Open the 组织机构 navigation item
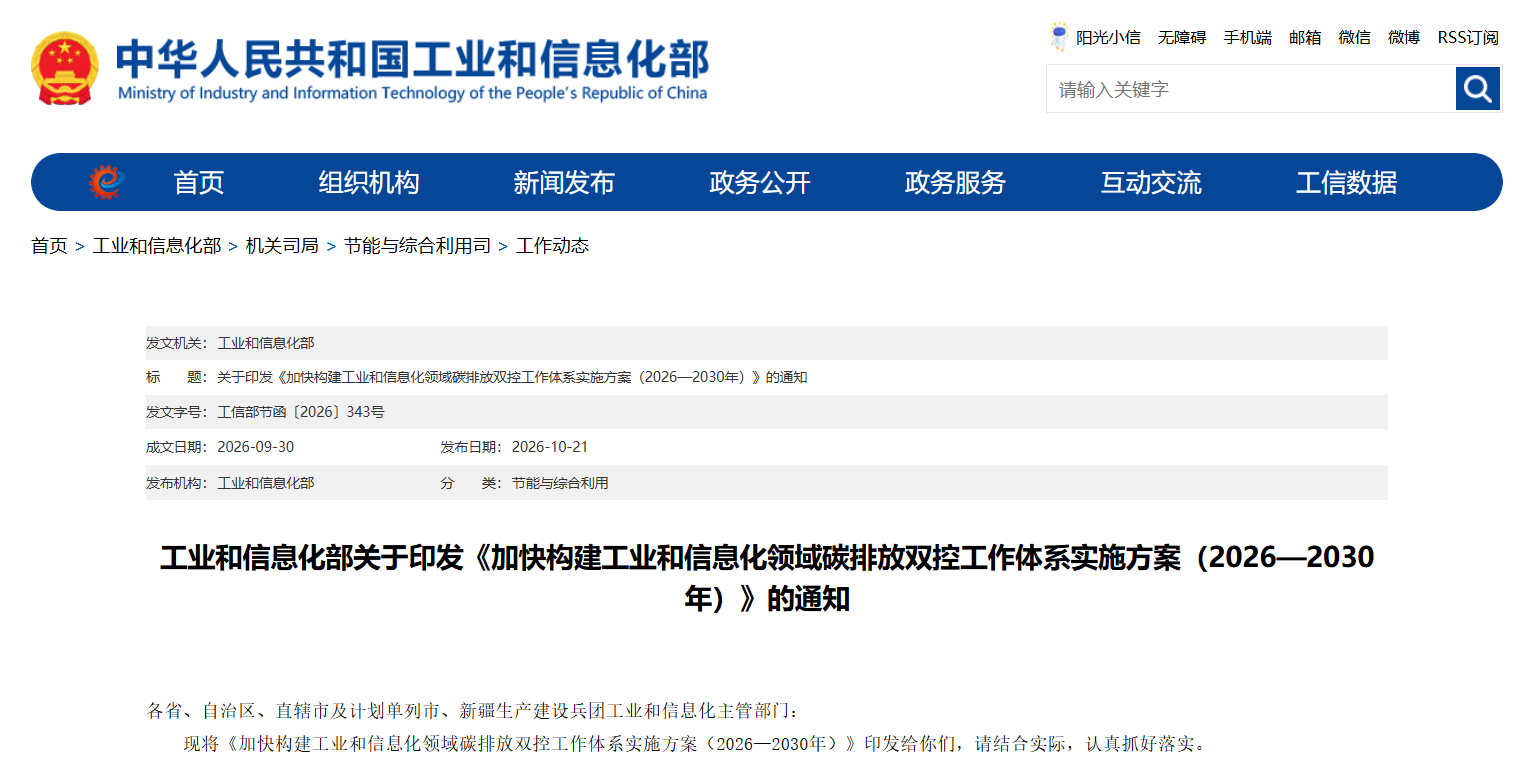This screenshot has height=770, width=1518. tap(369, 182)
